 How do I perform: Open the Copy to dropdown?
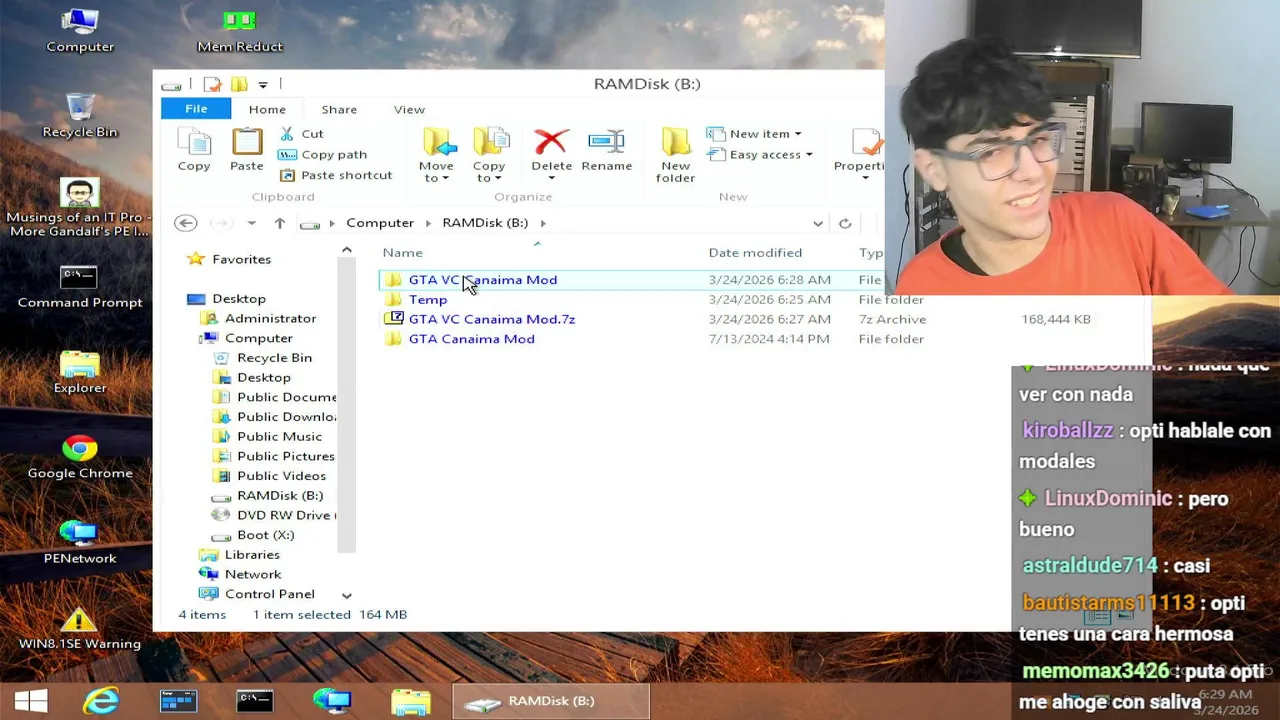(x=489, y=156)
